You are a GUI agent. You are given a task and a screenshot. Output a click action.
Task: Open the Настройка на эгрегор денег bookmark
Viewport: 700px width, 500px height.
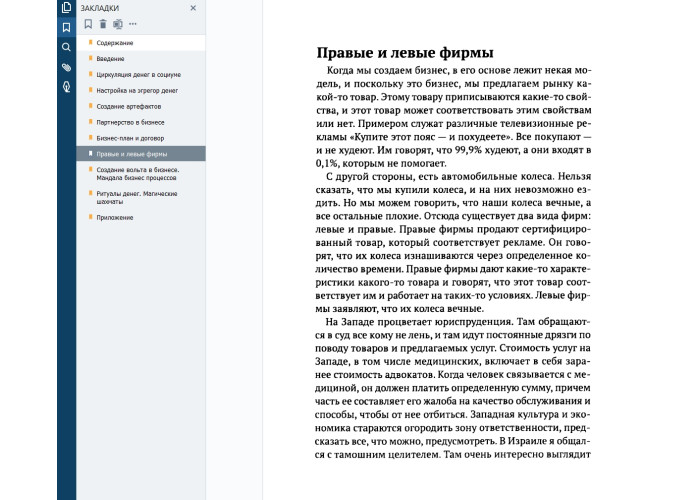(137, 90)
